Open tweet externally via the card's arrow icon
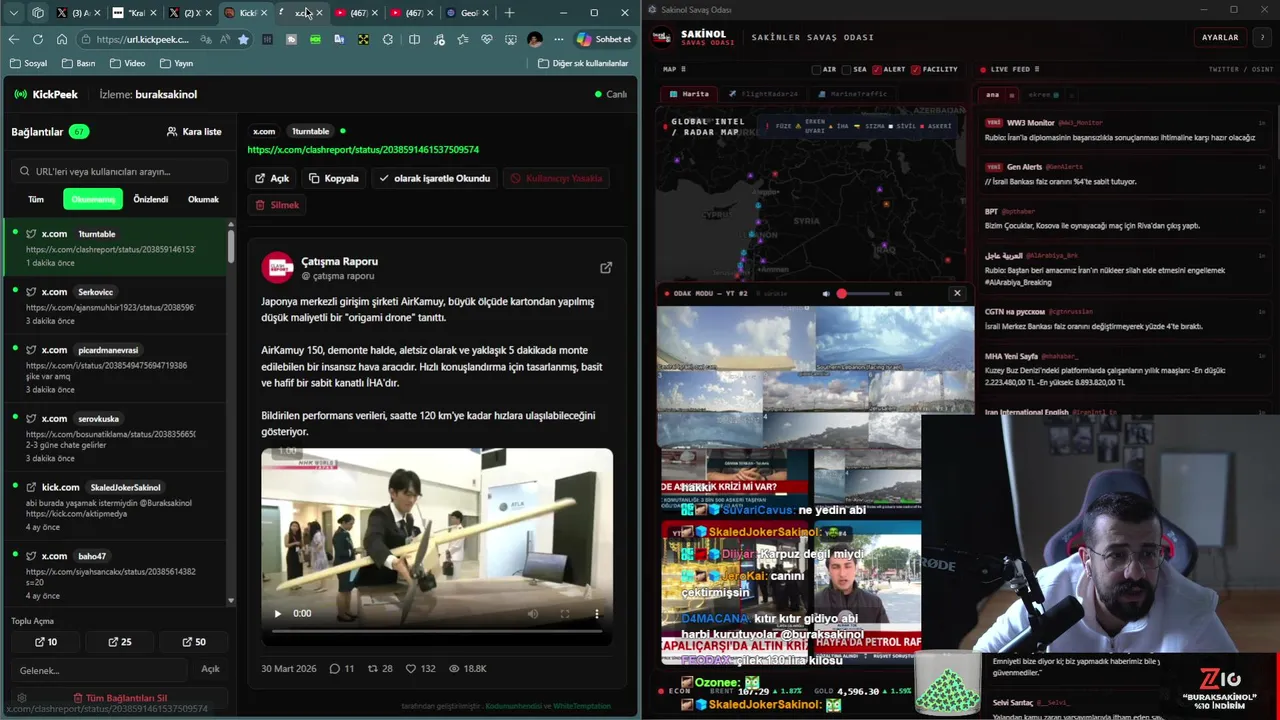This screenshot has width=1280, height=720. tap(606, 268)
